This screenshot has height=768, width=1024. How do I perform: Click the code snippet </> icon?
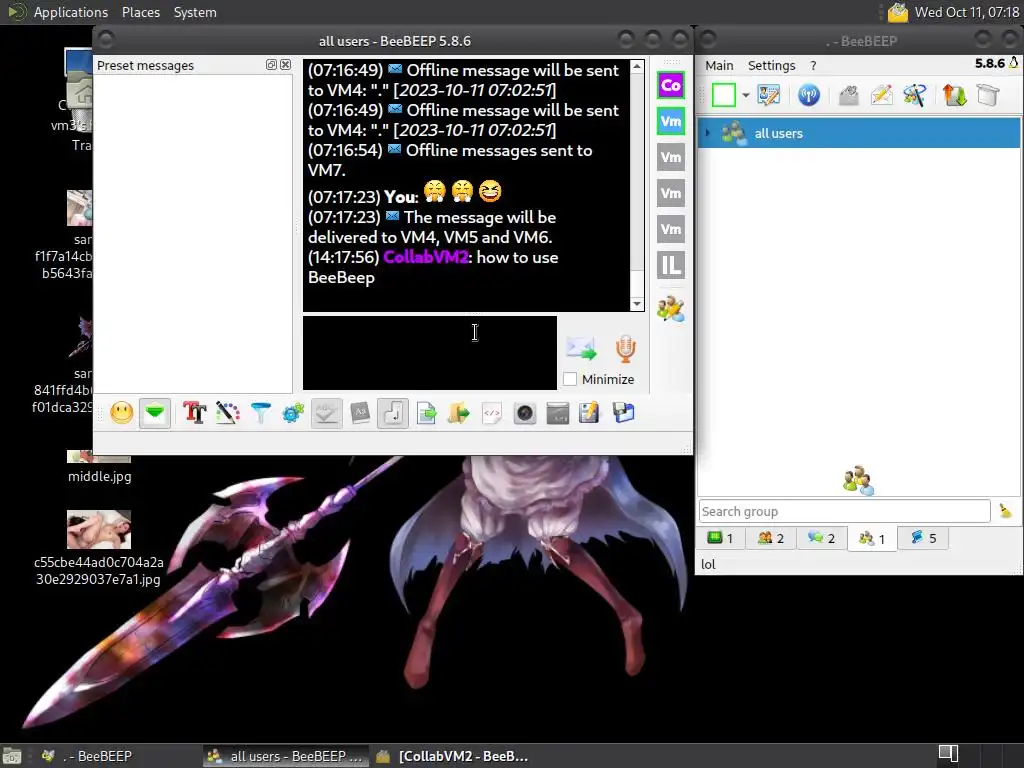coord(492,413)
